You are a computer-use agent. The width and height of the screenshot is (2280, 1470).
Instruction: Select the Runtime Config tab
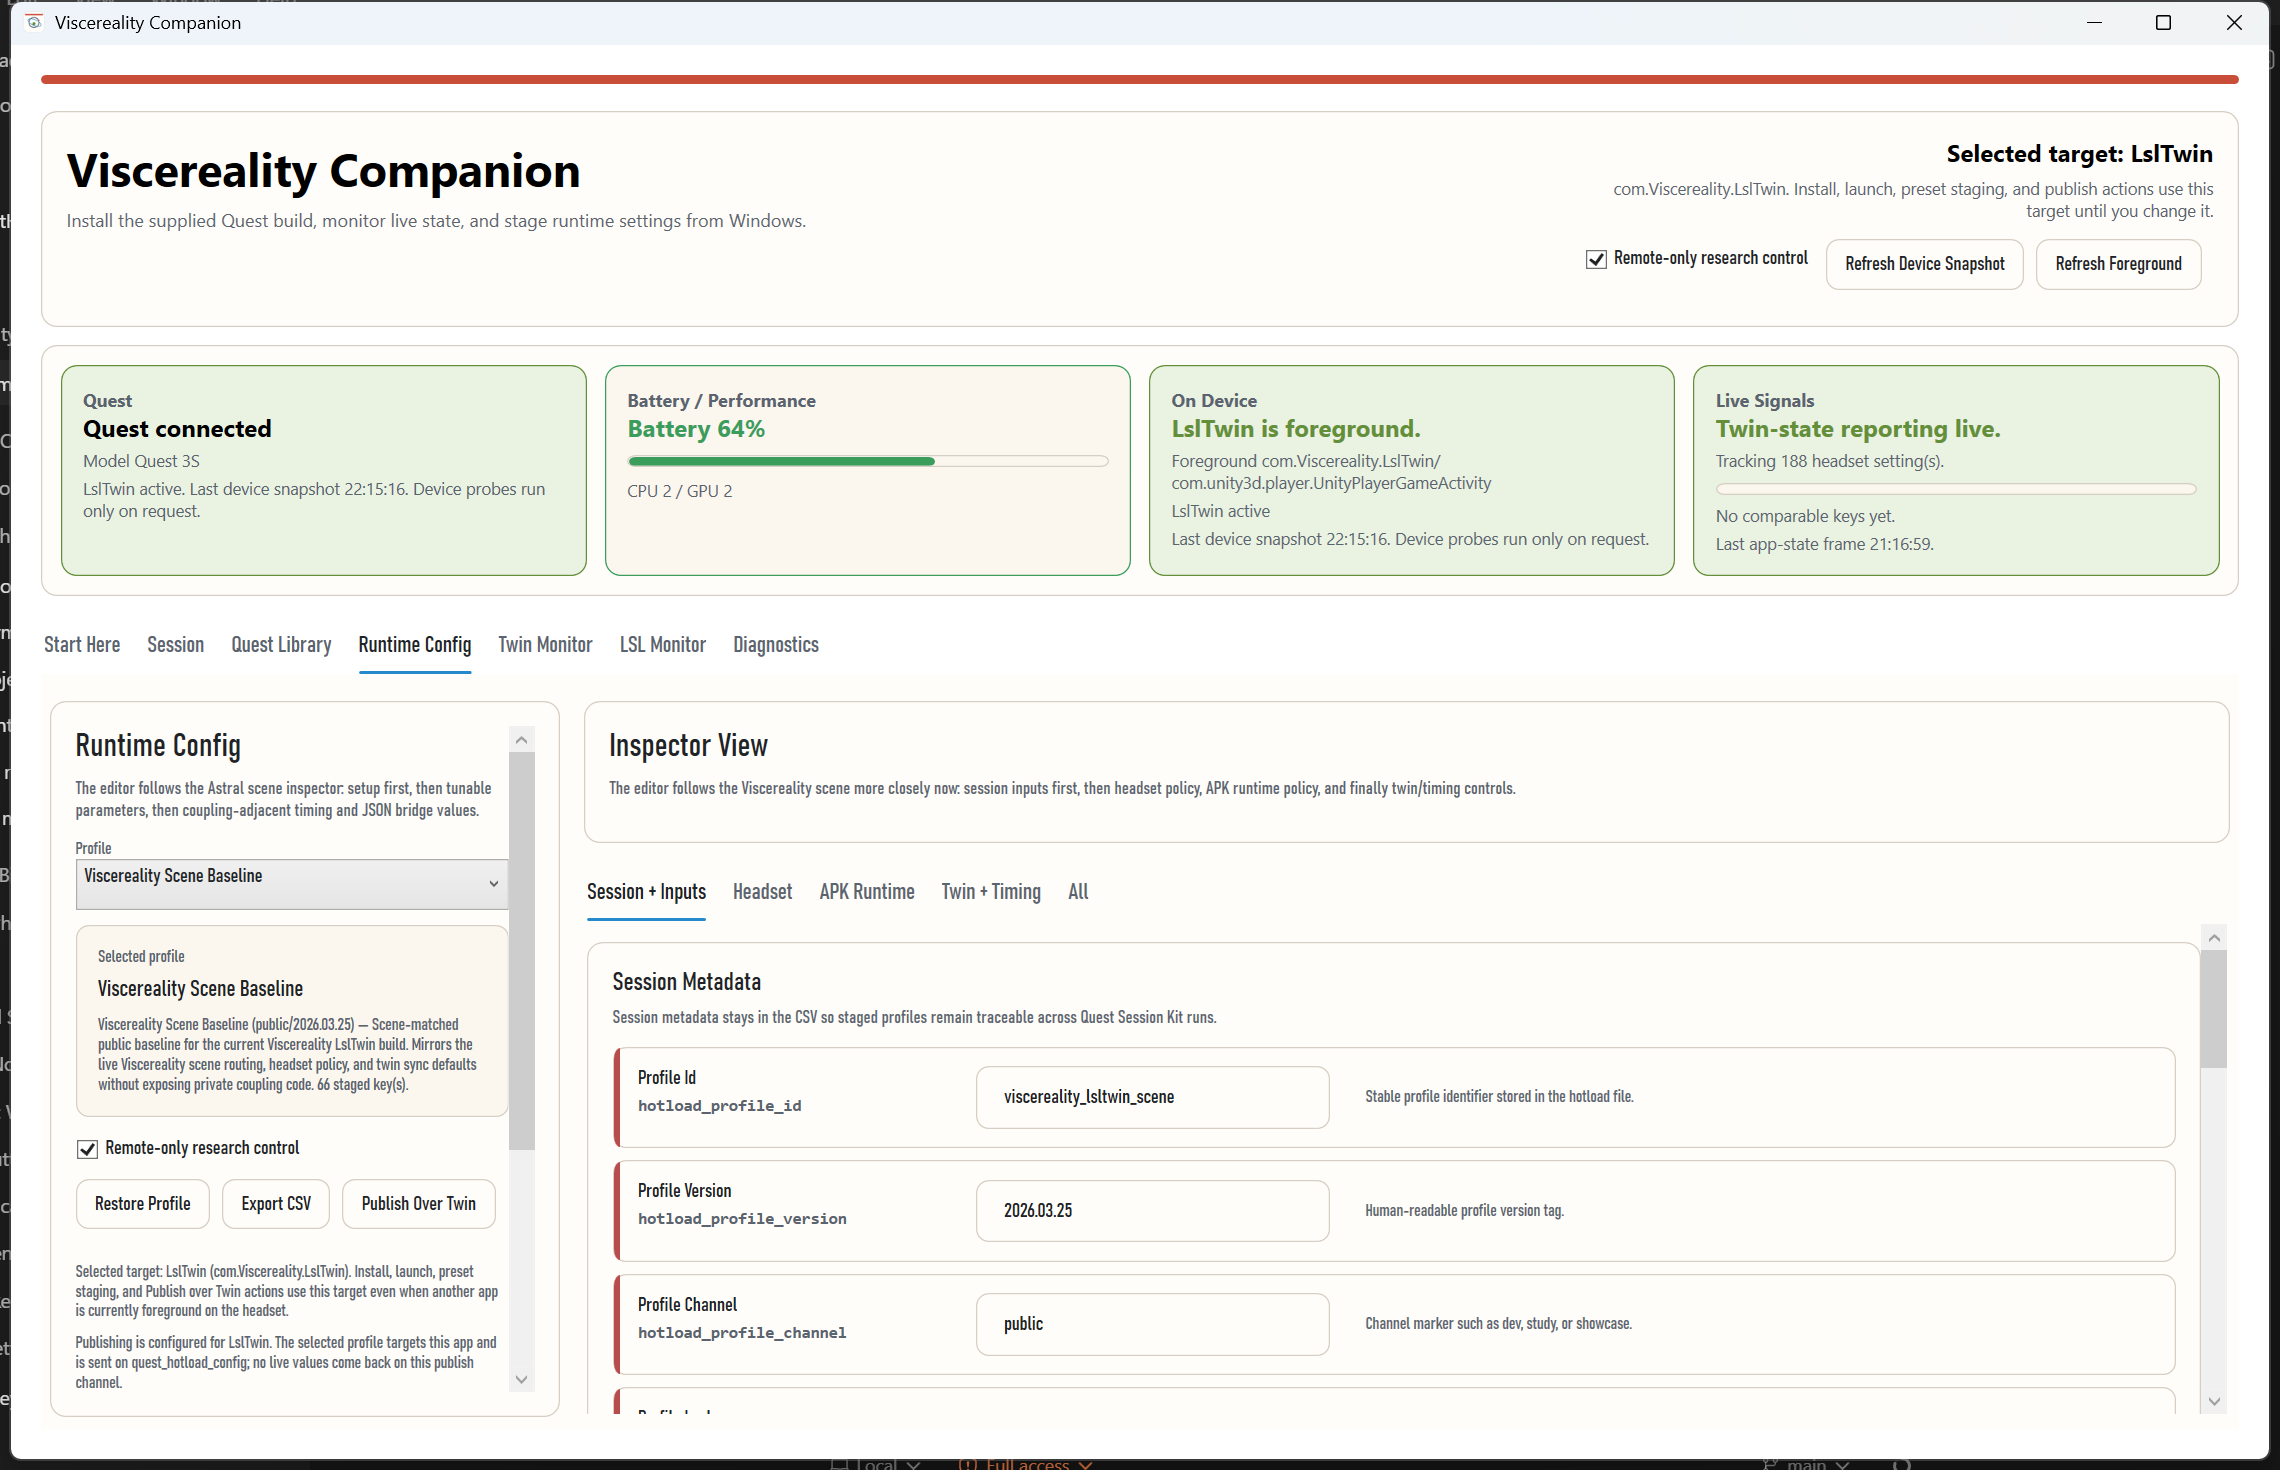[415, 645]
